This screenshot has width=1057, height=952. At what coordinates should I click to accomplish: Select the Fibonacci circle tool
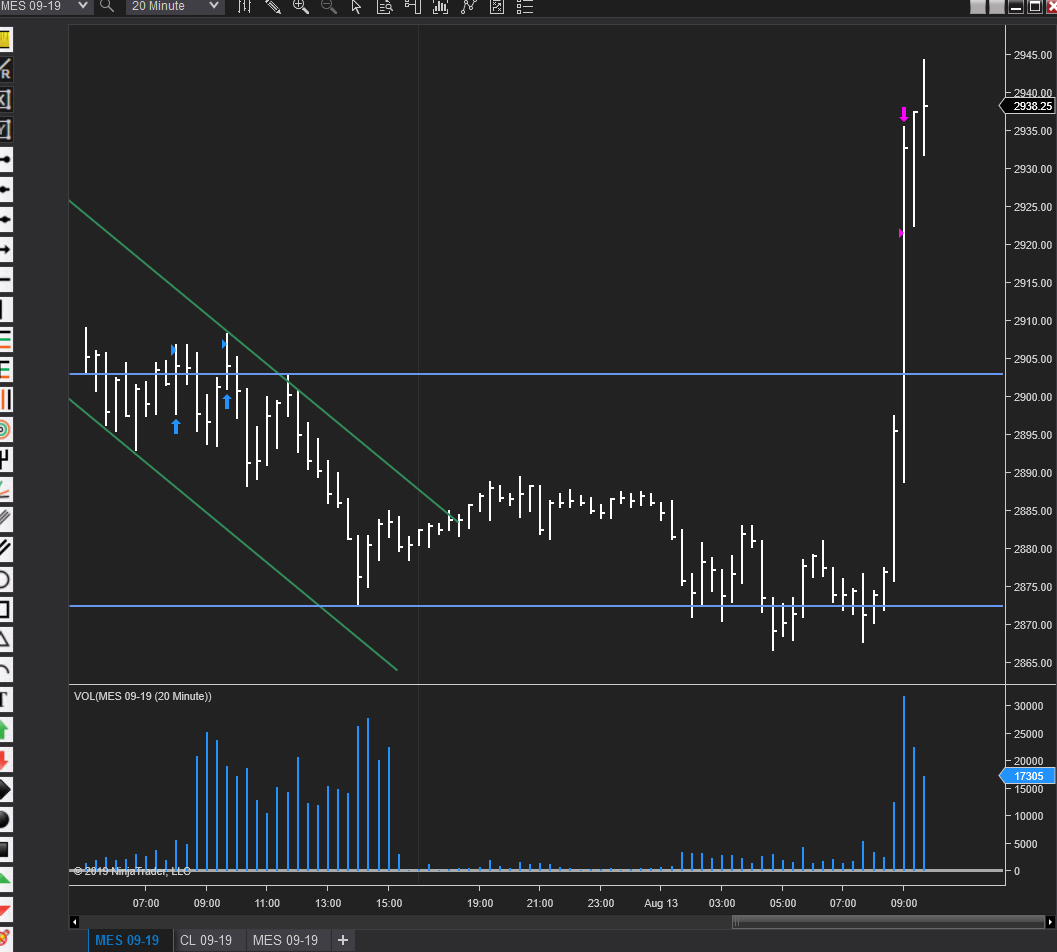coord(5,429)
